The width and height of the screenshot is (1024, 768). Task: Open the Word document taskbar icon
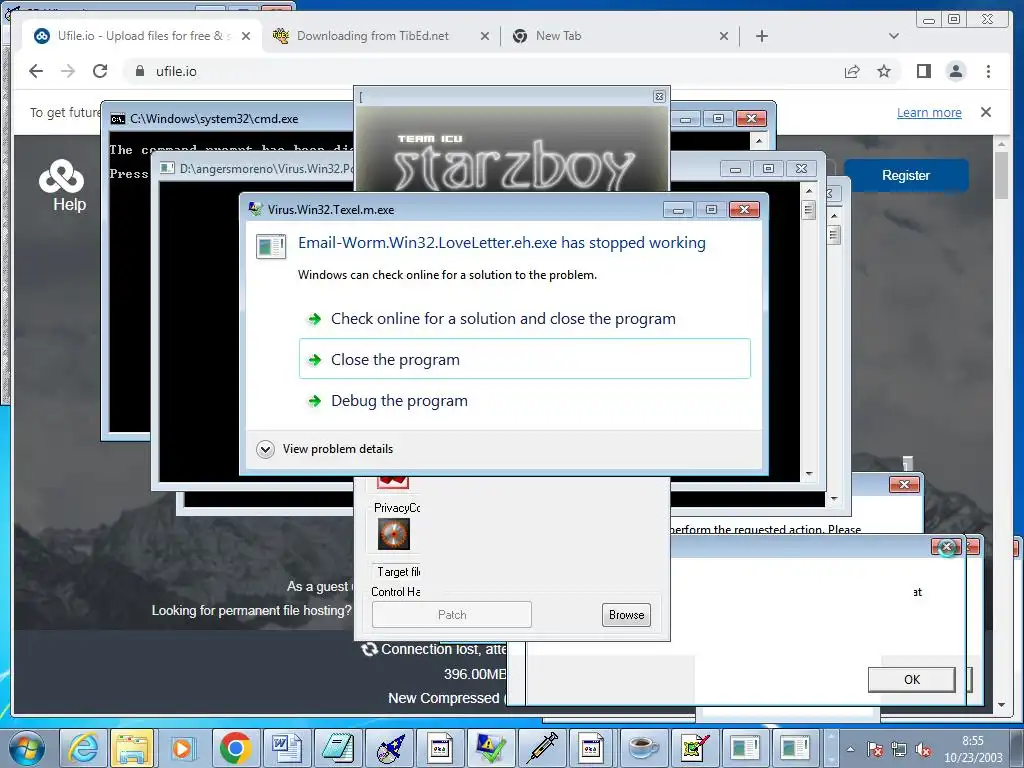(286, 748)
